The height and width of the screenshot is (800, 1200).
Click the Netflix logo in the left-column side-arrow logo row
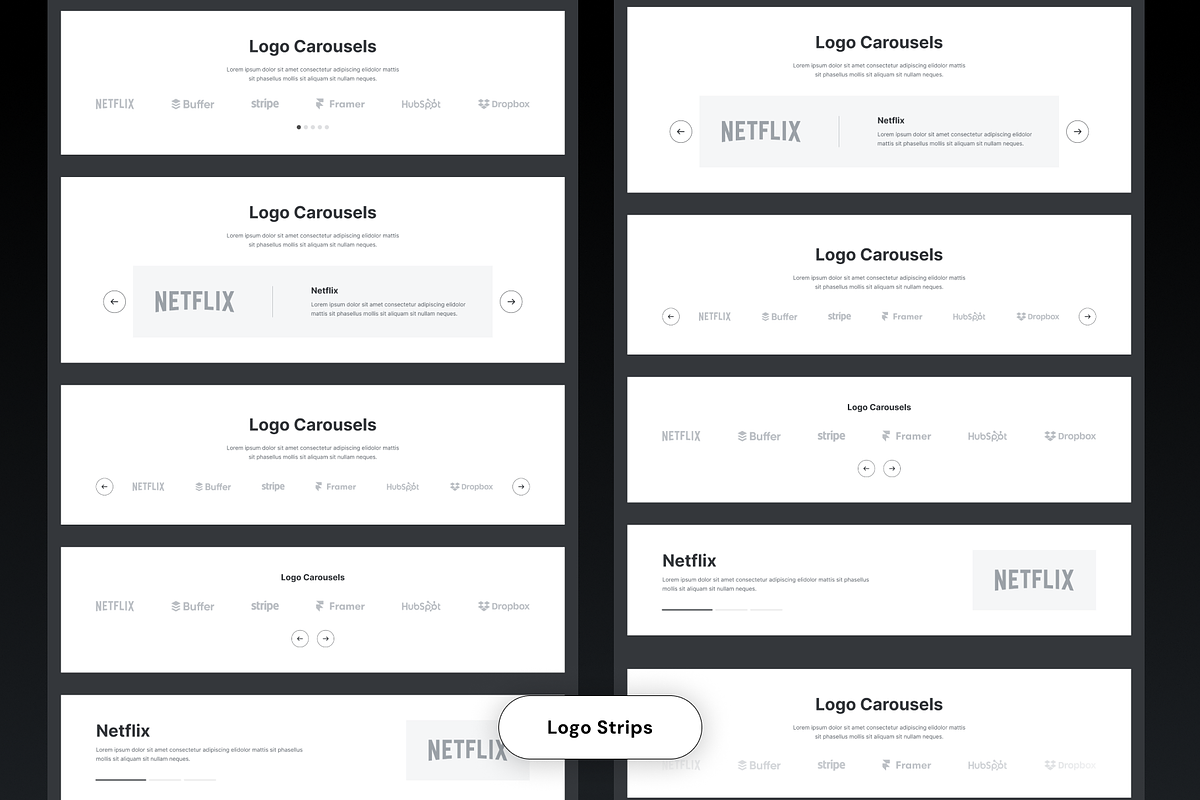coord(148,487)
